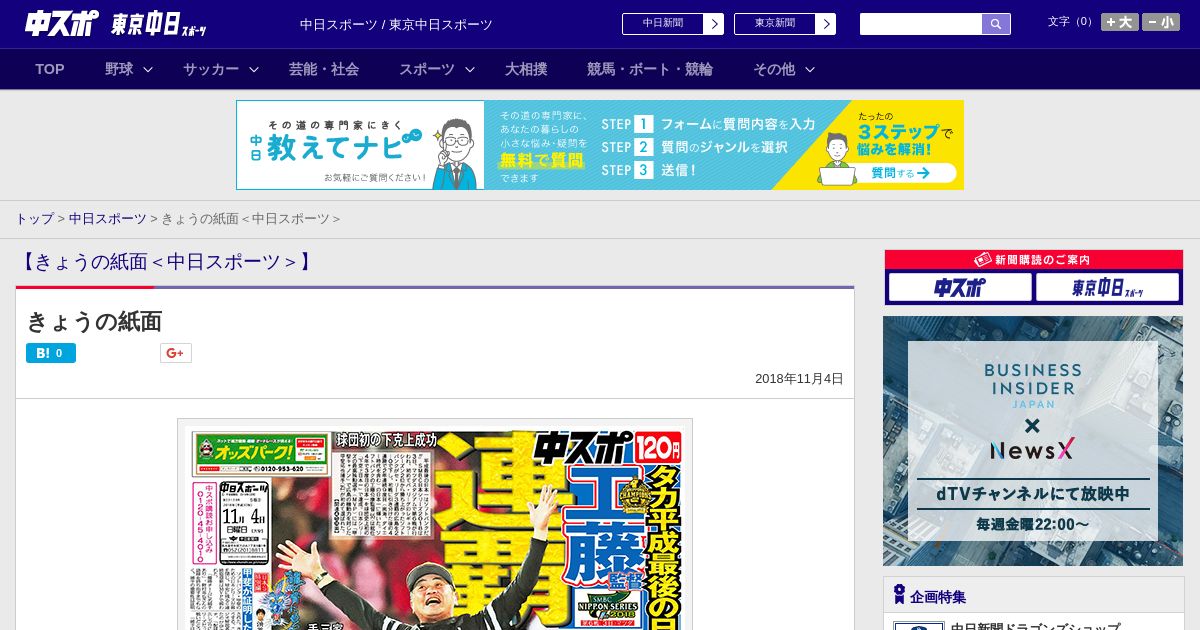Open the Business Insider NewsX advertisement
The width and height of the screenshot is (1200, 630).
click(x=1033, y=441)
